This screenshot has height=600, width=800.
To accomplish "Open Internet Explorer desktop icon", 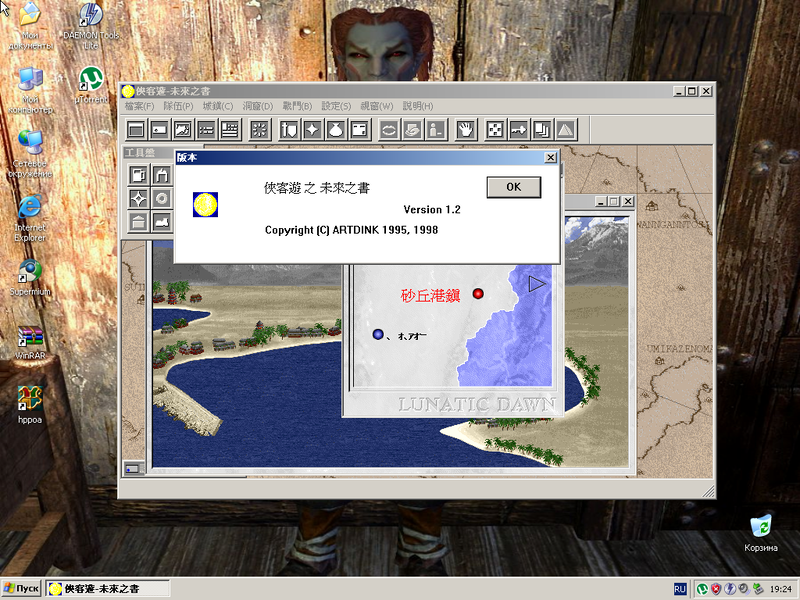I will click(x=30, y=218).
